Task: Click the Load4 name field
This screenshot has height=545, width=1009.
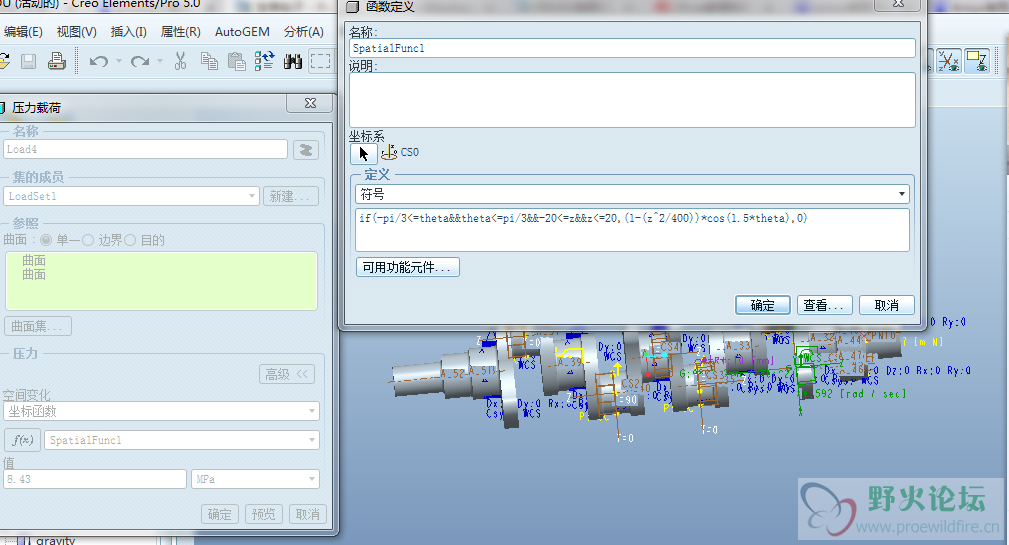Action: (145, 149)
